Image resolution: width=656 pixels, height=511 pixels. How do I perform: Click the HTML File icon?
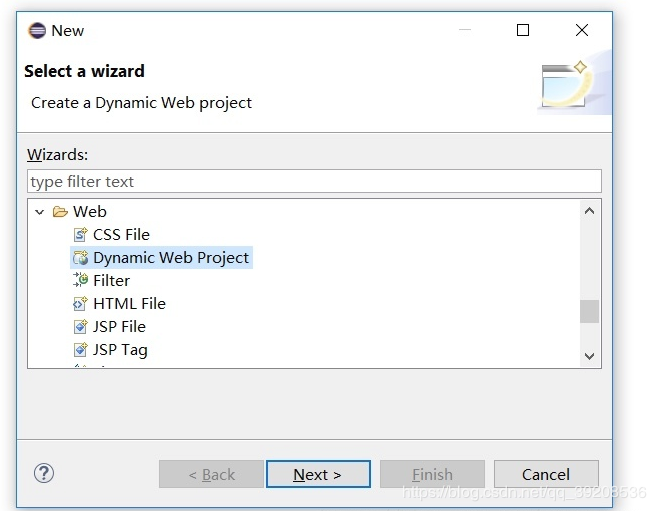[x=81, y=304]
